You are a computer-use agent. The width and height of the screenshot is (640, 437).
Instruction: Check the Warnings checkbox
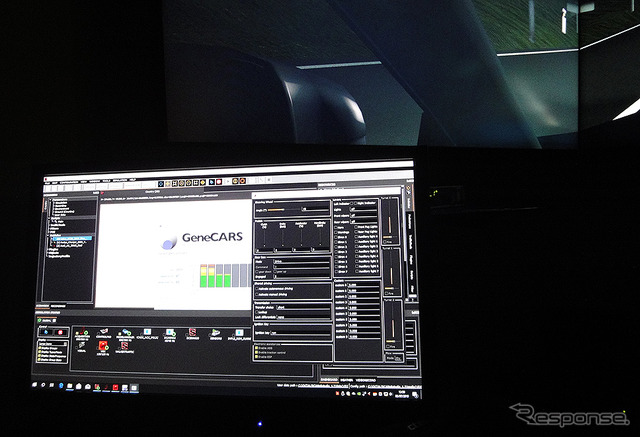pyautogui.click(x=336, y=232)
